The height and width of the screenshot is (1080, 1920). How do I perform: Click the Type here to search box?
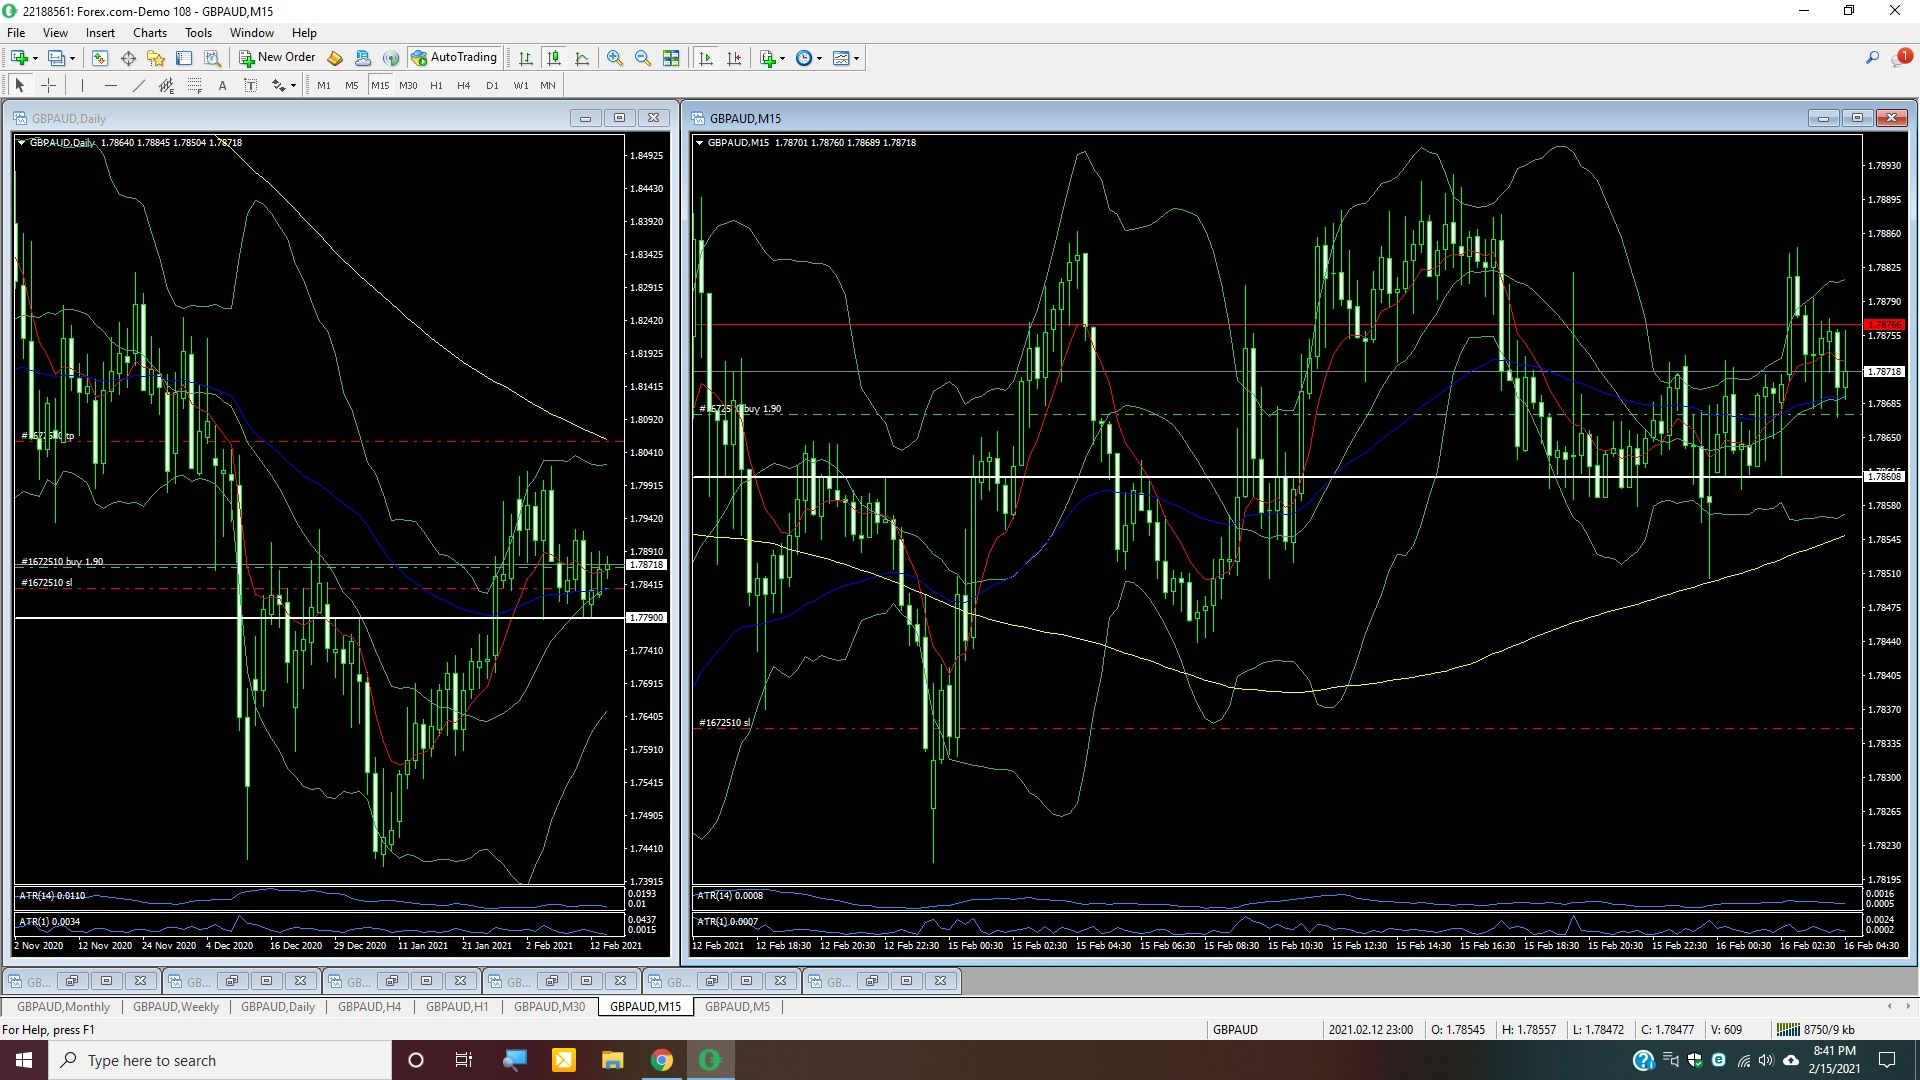[x=220, y=1060]
